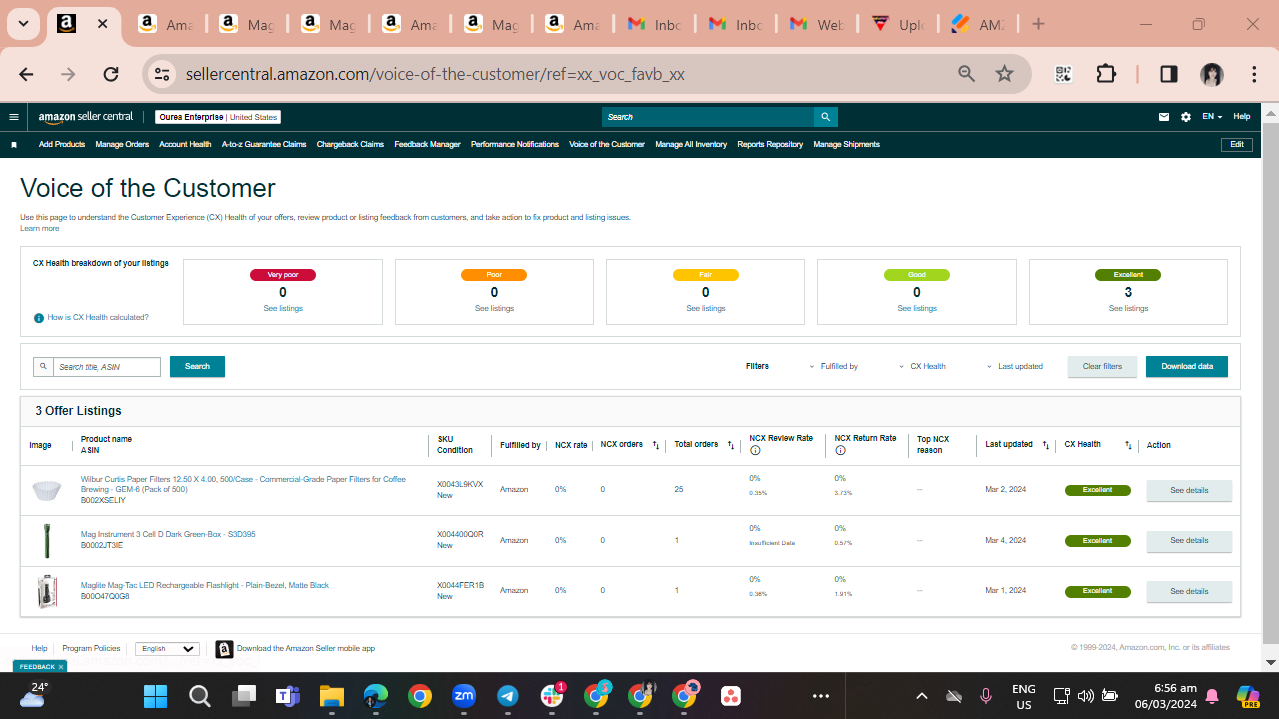The image size is (1279, 719).
Task: Sort by Last updated column arrows
Action: (1046, 445)
